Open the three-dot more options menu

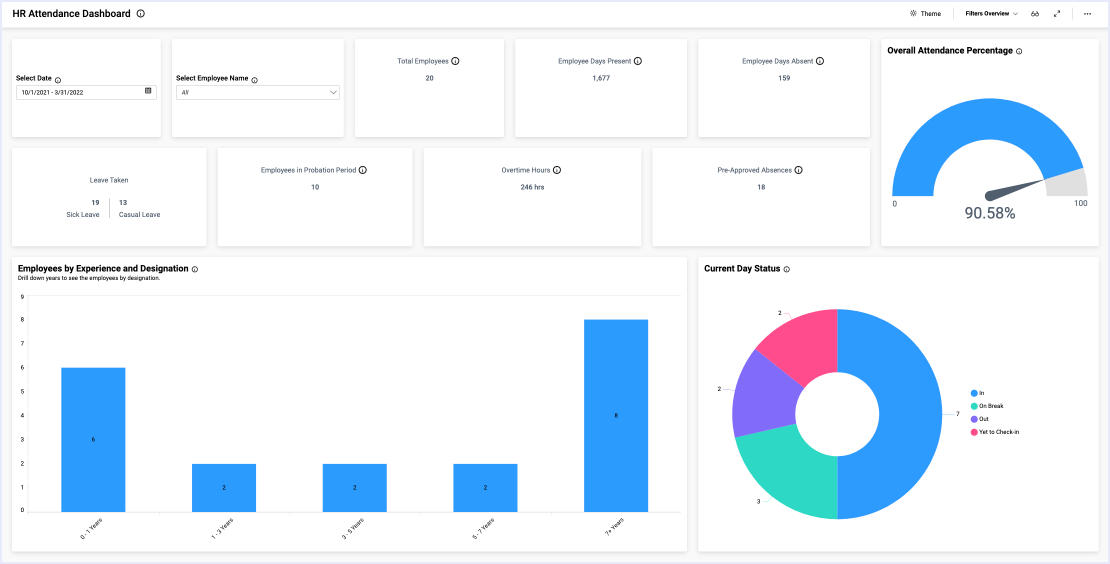tap(1087, 14)
